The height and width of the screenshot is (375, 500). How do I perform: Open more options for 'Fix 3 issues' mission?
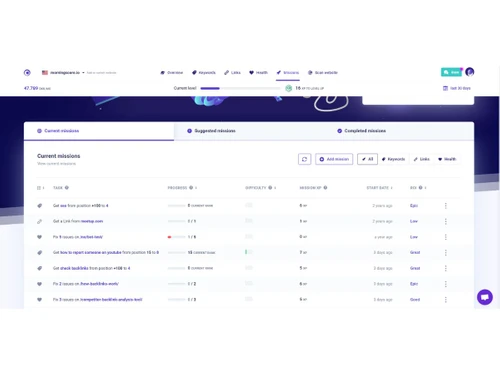point(446,300)
